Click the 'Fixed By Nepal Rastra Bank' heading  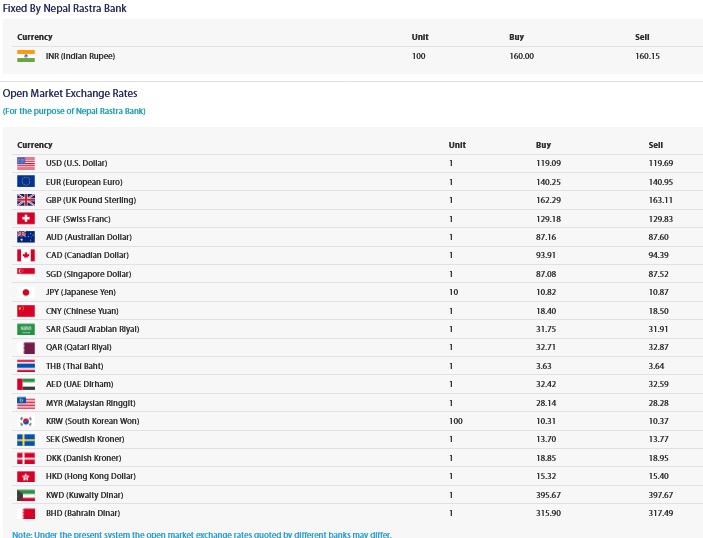coord(65,9)
